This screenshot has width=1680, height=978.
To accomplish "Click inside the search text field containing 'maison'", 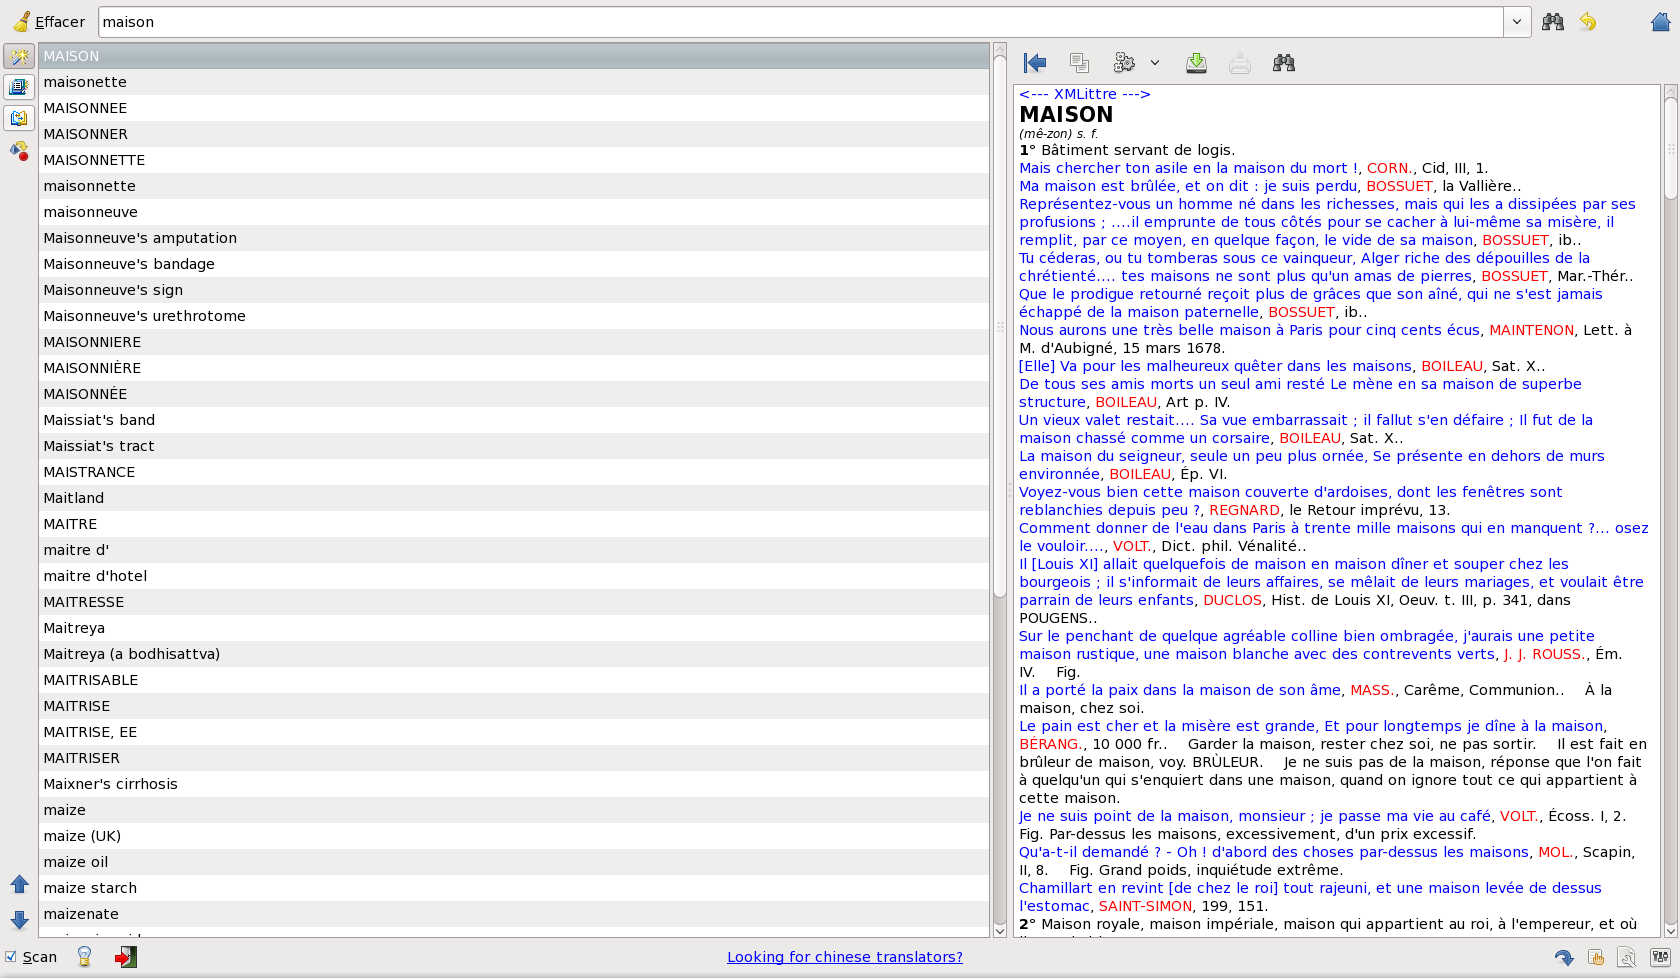I will click(801, 22).
